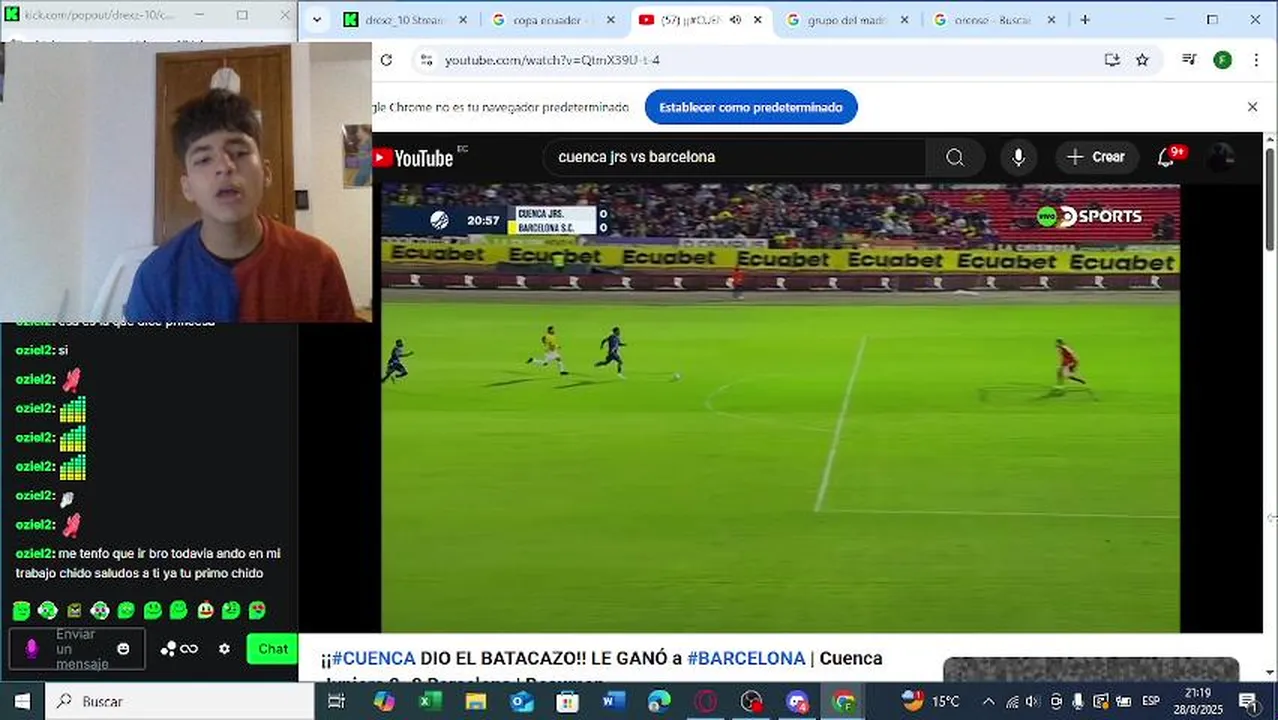
Task: Select the third olive angry emote
Action: [x=74, y=610]
